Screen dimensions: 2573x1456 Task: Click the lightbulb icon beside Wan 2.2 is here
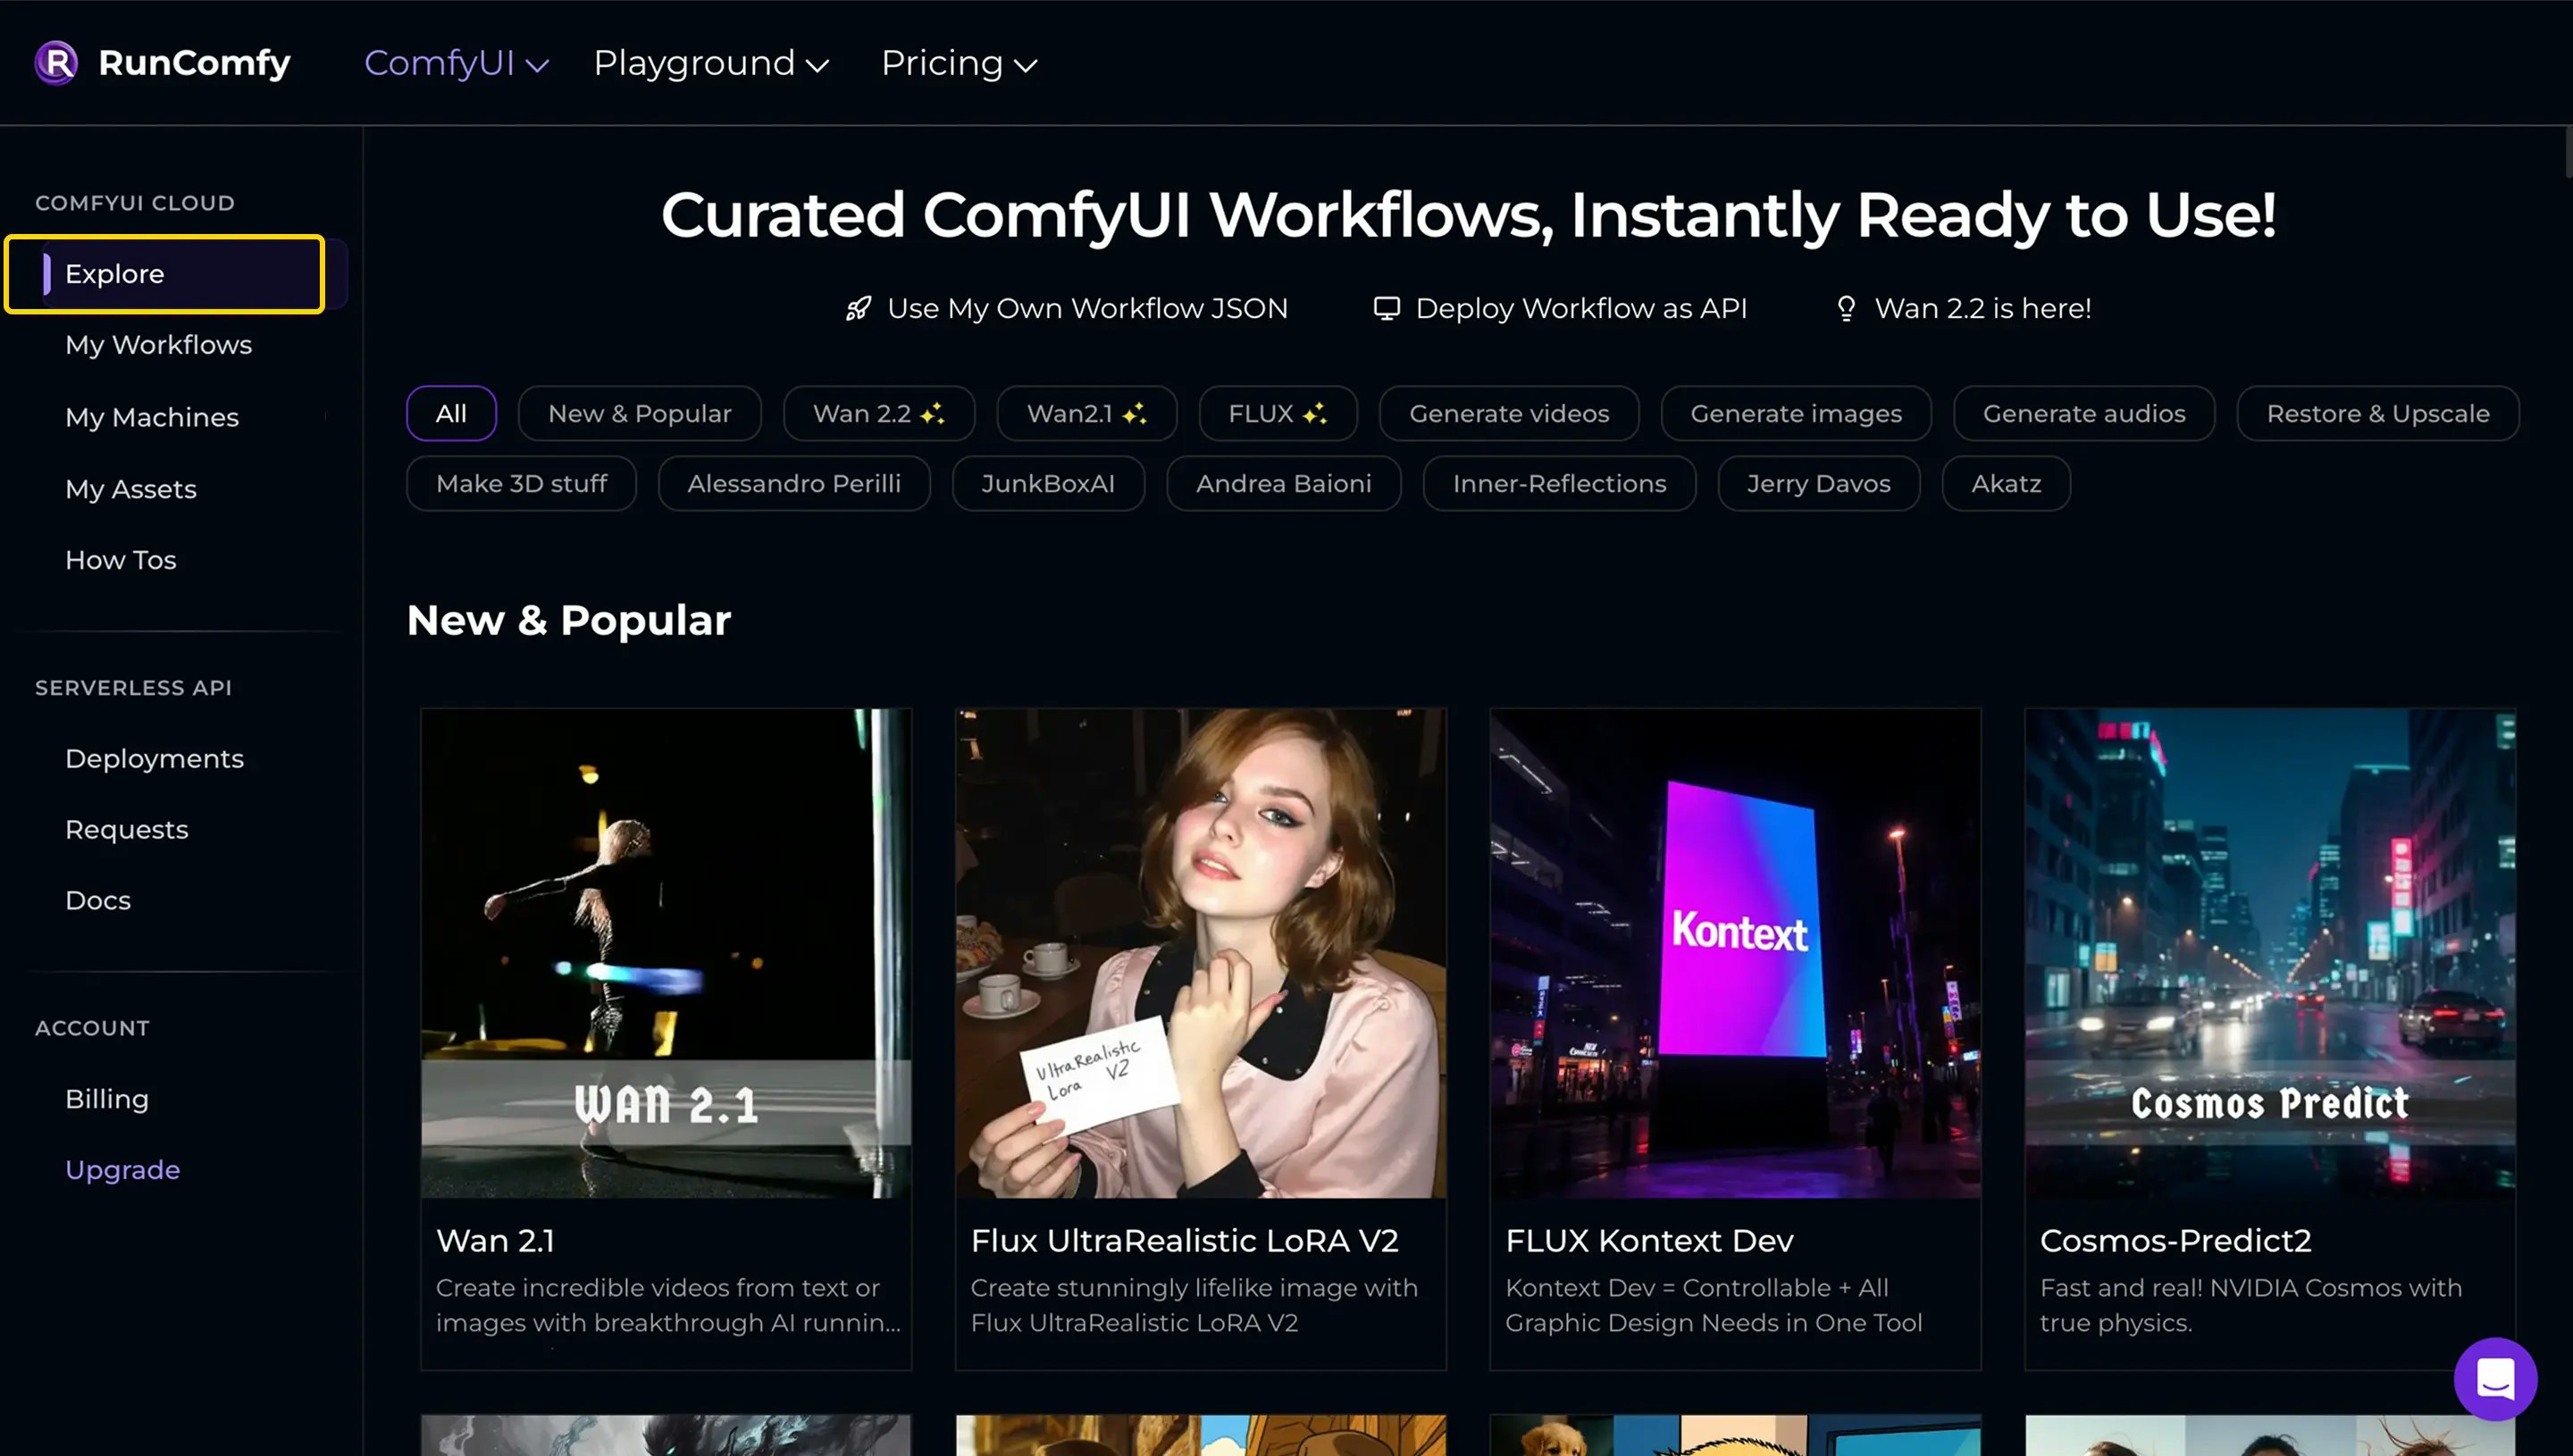pos(1846,308)
